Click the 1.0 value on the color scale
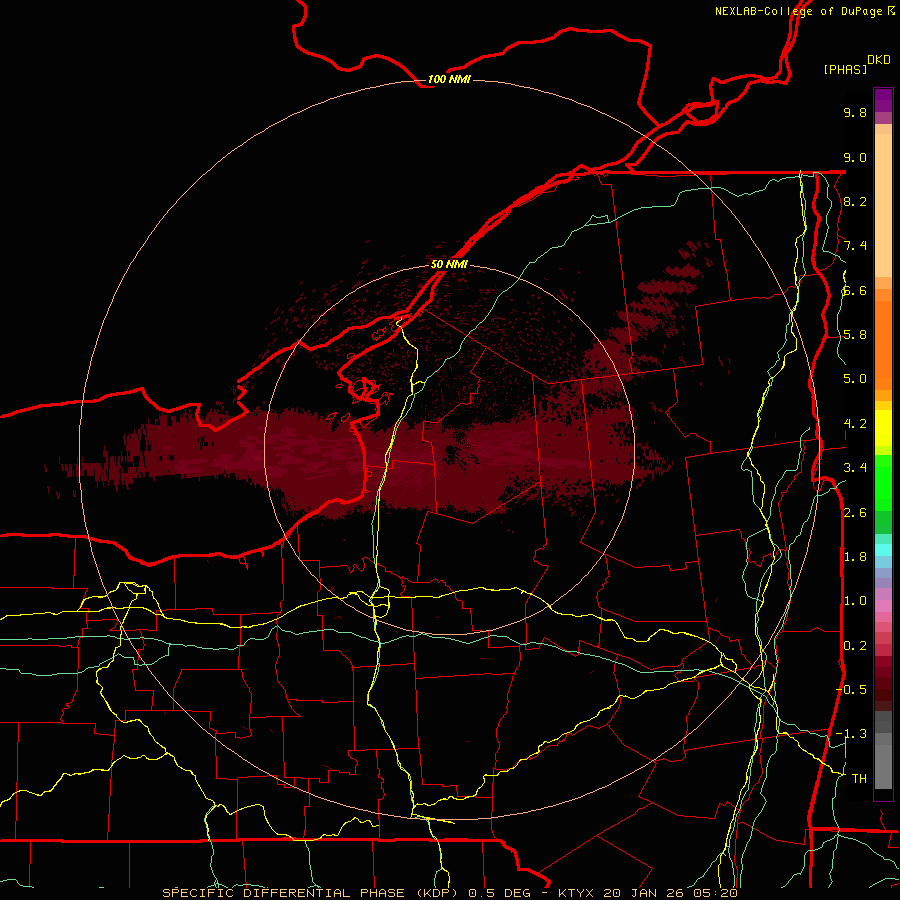This screenshot has width=900, height=900. tap(855, 601)
